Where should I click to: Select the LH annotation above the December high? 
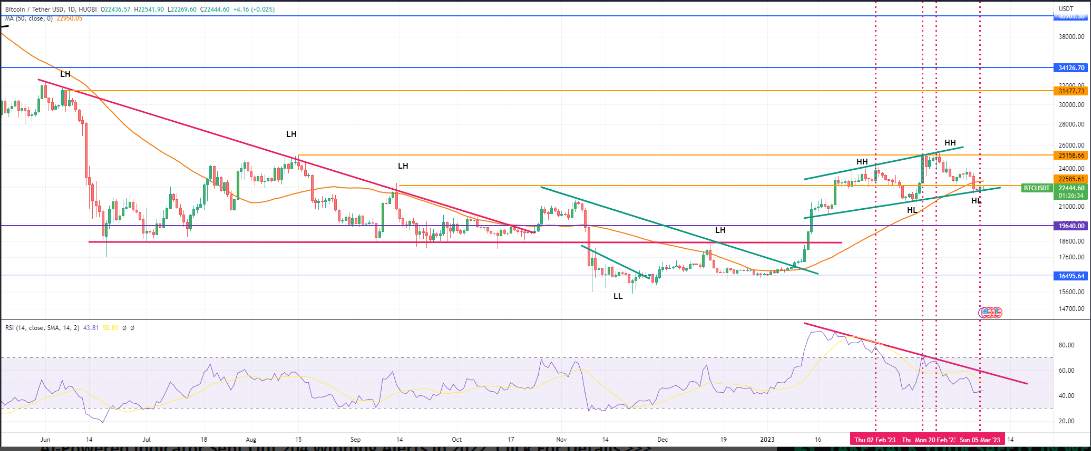point(721,230)
